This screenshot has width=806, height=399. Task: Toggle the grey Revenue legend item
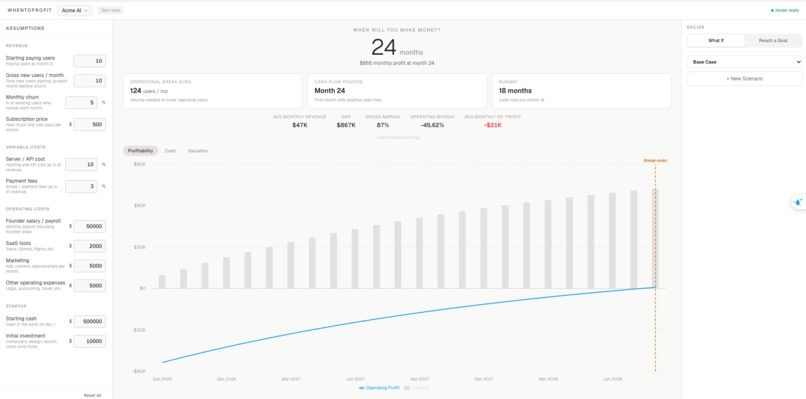coord(416,388)
